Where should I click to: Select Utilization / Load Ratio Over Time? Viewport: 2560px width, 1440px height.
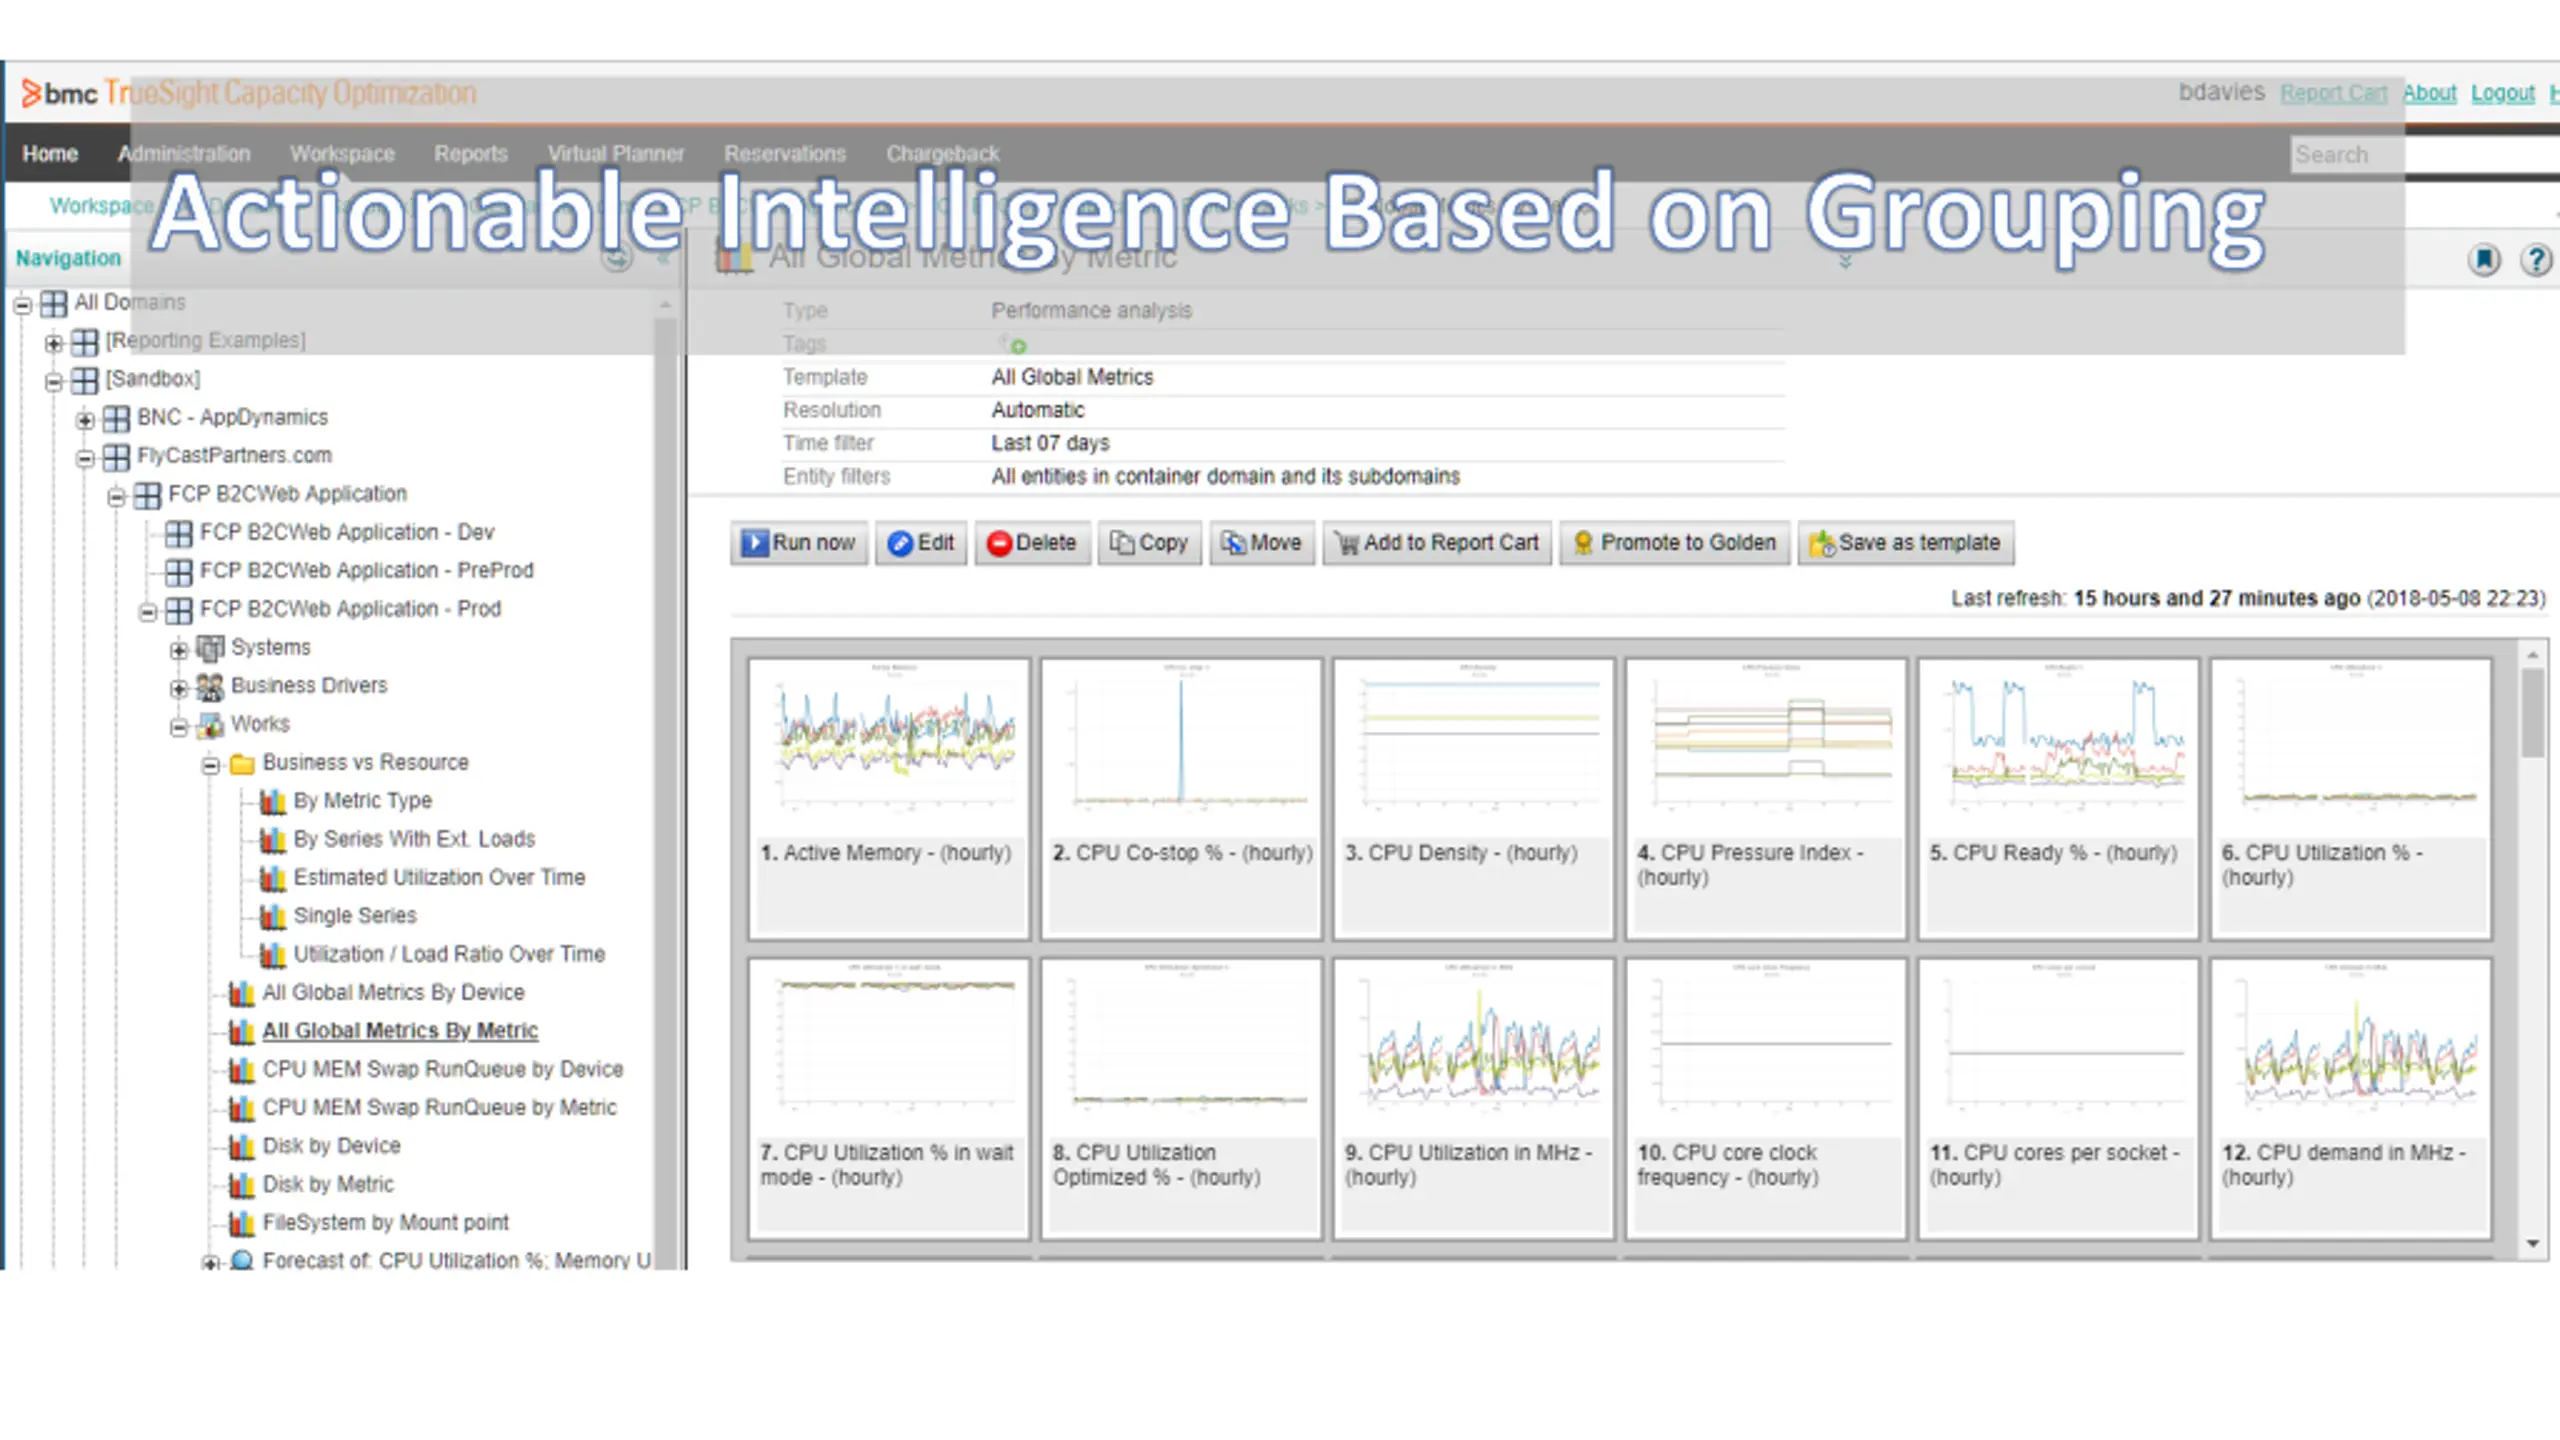449,955
